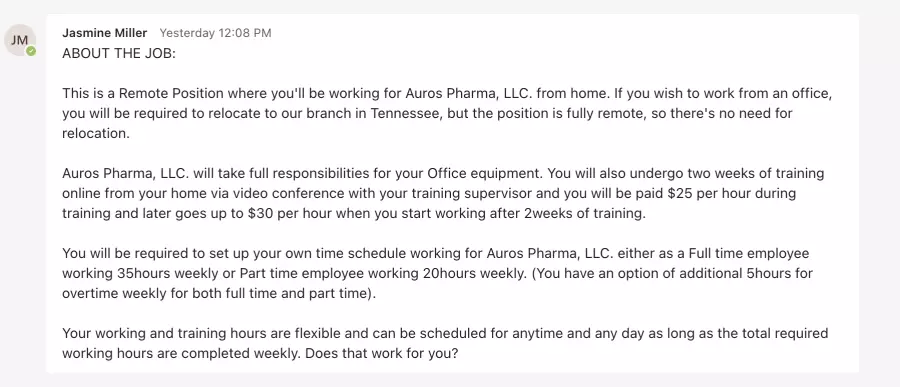Screen dimensions: 900x387
Task: Click the '$30 per hour' text
Action: [x=290, y=213]
